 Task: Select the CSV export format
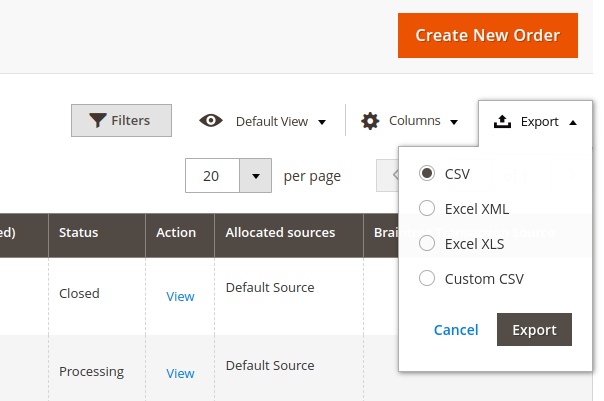click(427, 174)
